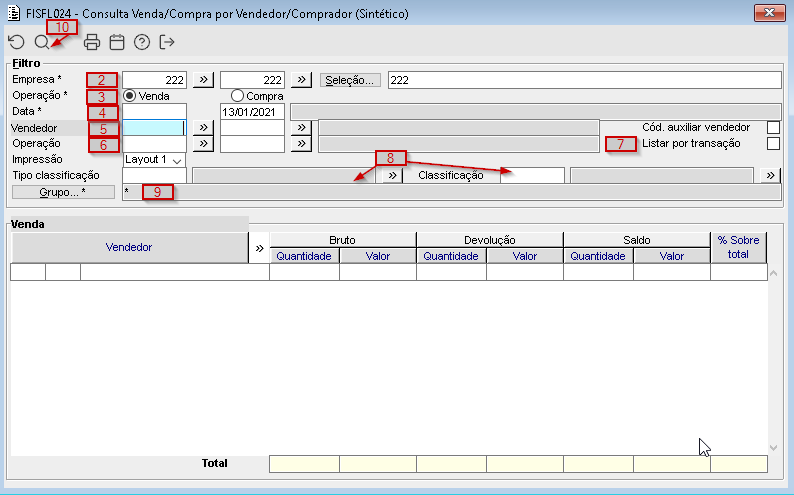
Task: Click the printer icon
Action: 92,42
